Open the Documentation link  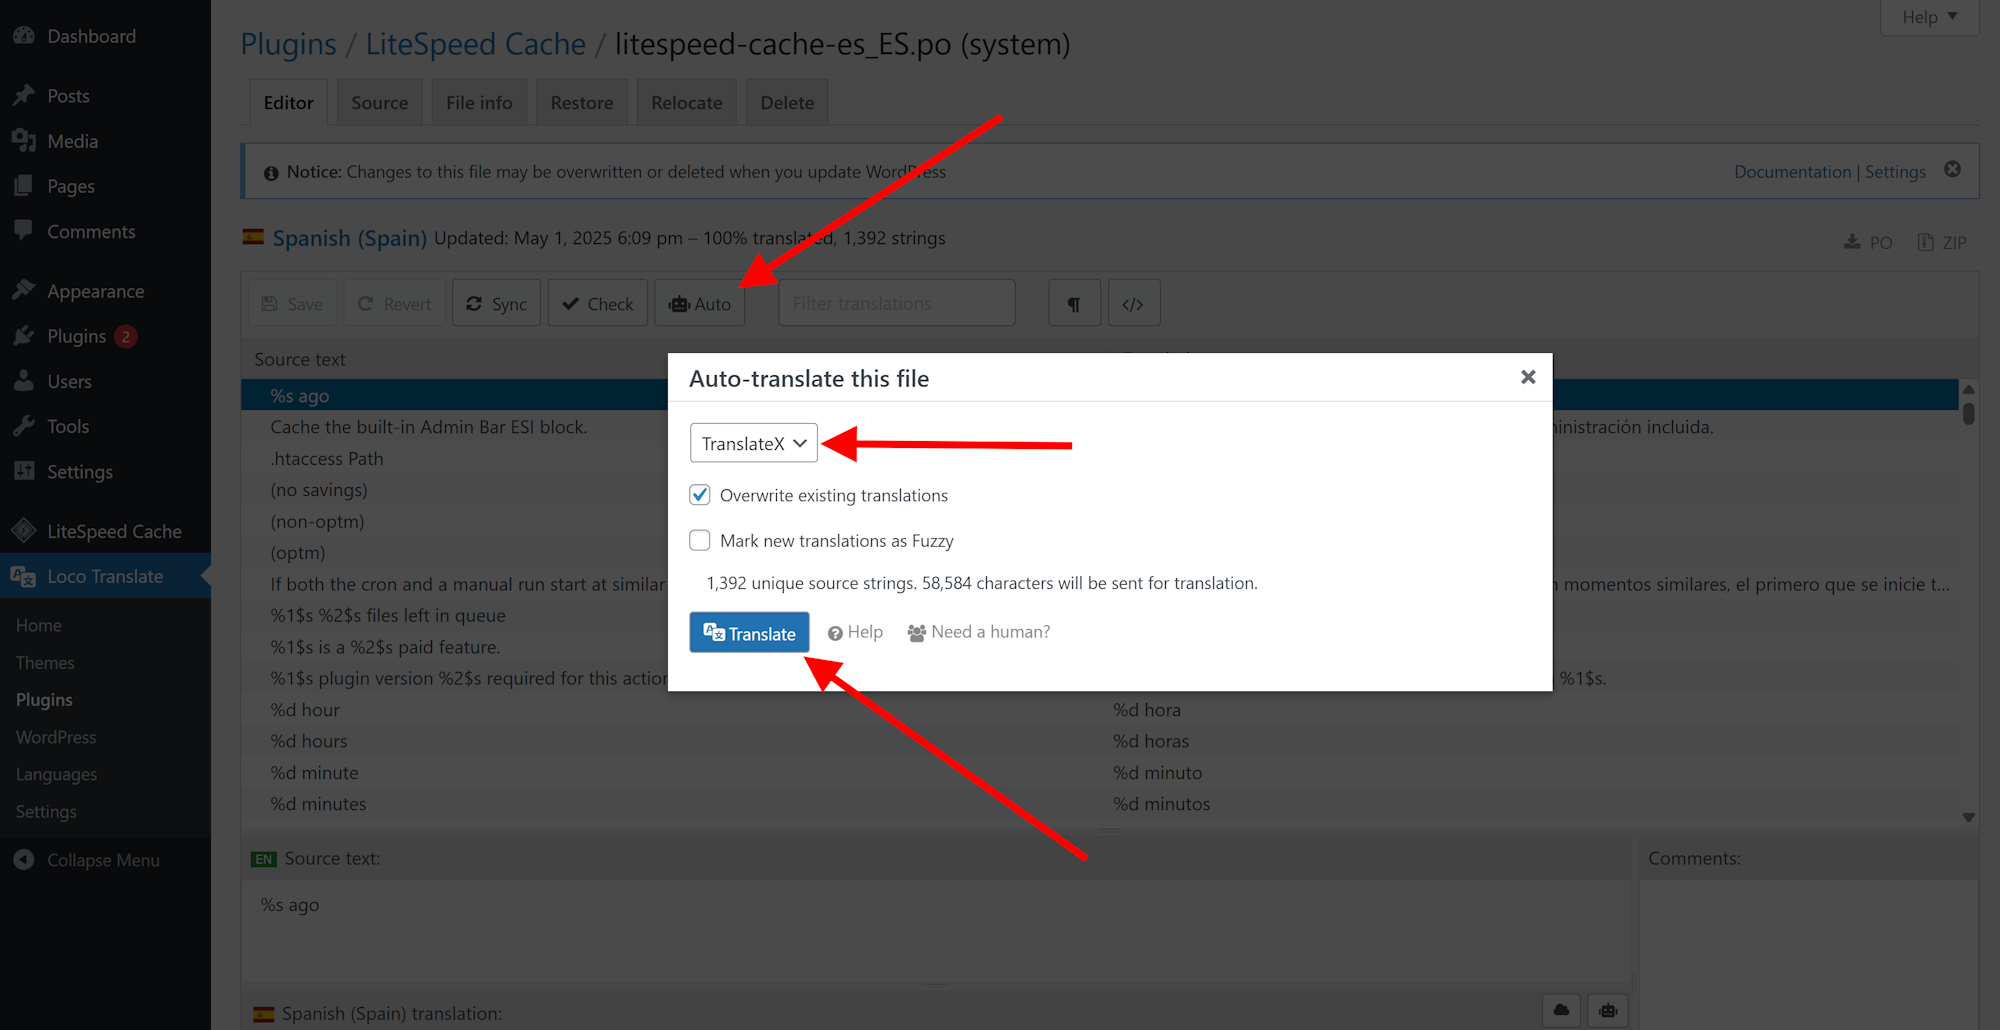1792,172
